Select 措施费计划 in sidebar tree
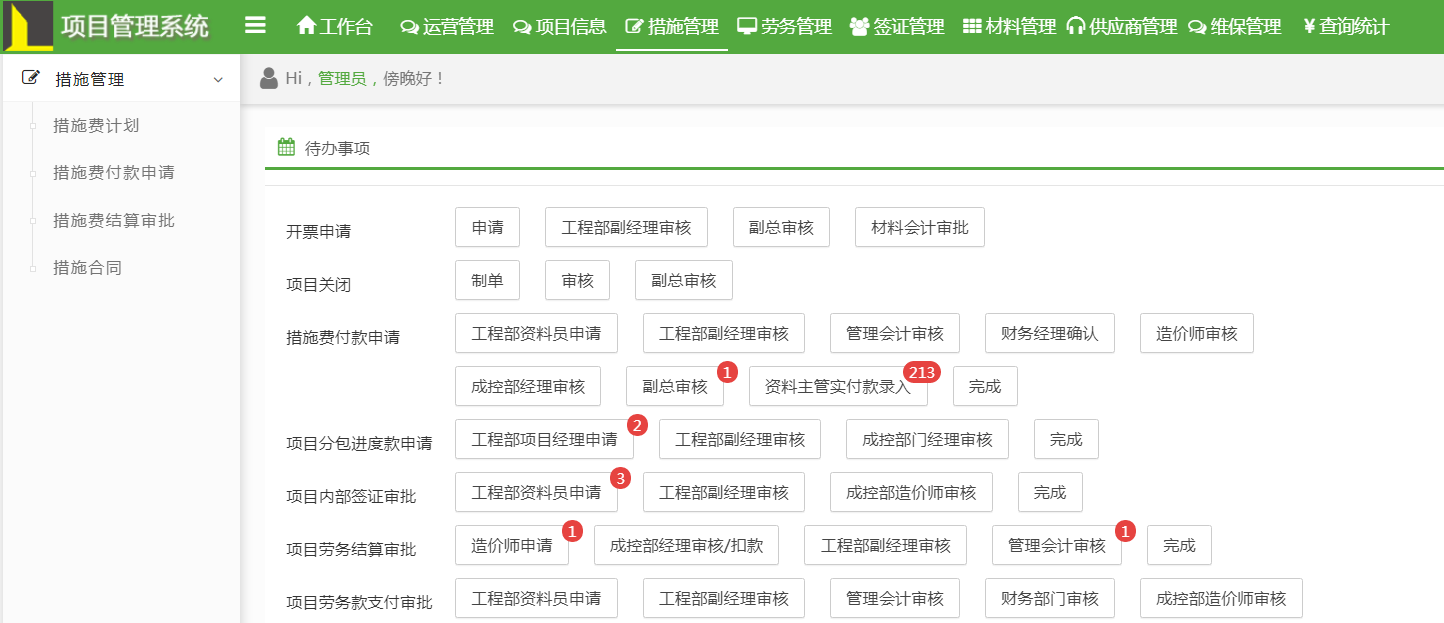The width and height of the screenshot is (1444, 623). click(96, 126)
